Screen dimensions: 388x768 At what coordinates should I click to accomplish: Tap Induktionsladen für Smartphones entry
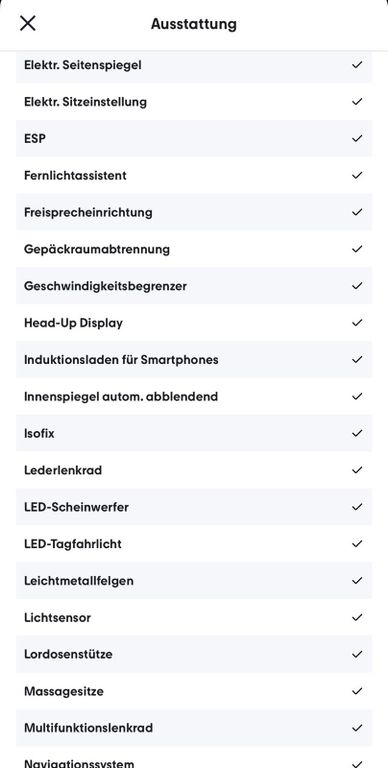click(x=194, y=360)
